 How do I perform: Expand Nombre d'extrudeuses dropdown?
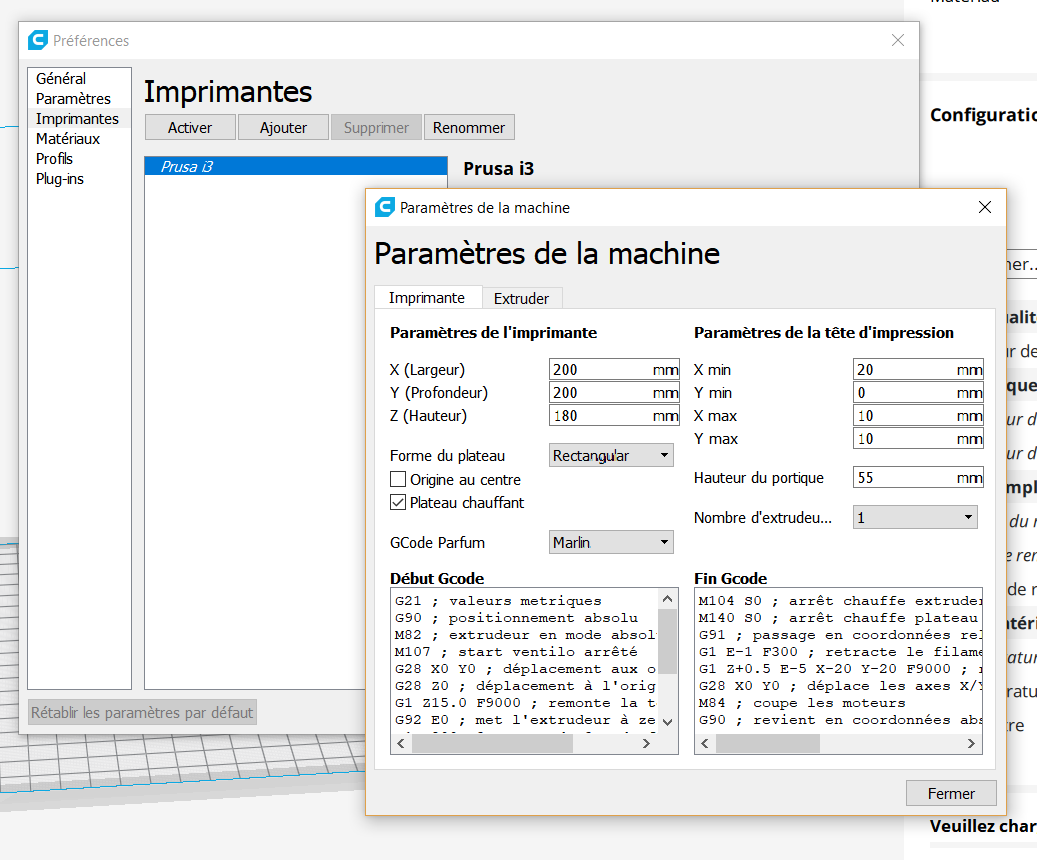915,517
